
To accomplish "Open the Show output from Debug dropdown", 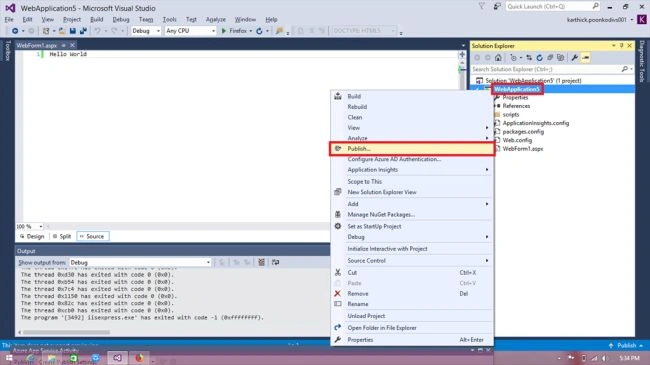I will click(x=140, y=263).
